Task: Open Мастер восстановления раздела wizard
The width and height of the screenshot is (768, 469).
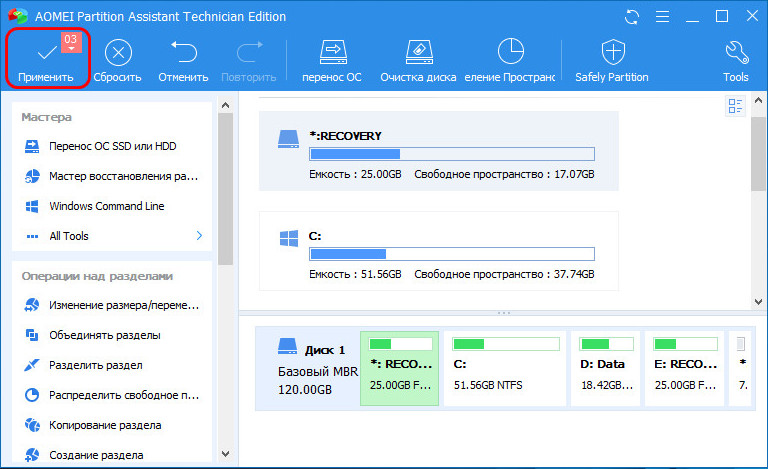Action: coord(112,176)
